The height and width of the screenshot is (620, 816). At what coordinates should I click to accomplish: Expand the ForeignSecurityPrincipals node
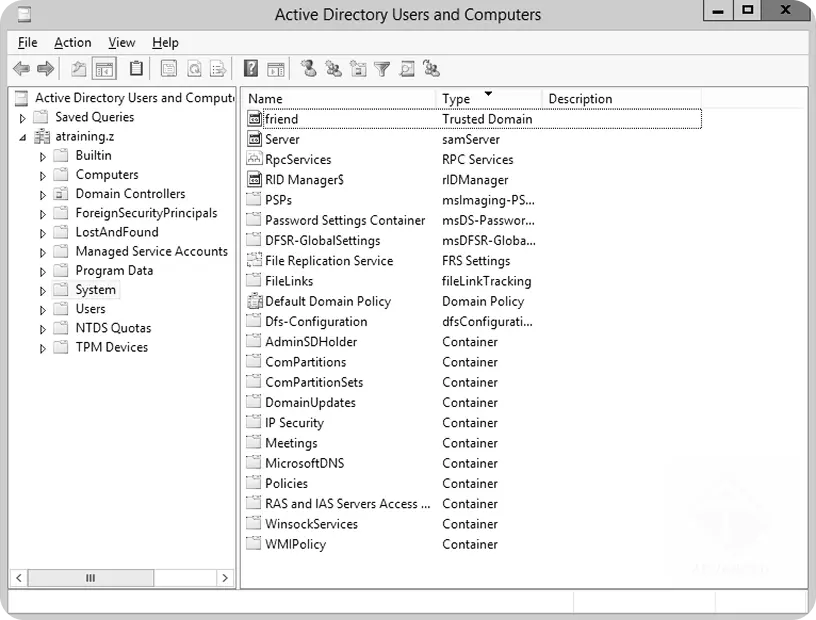(x=43, y=214)
